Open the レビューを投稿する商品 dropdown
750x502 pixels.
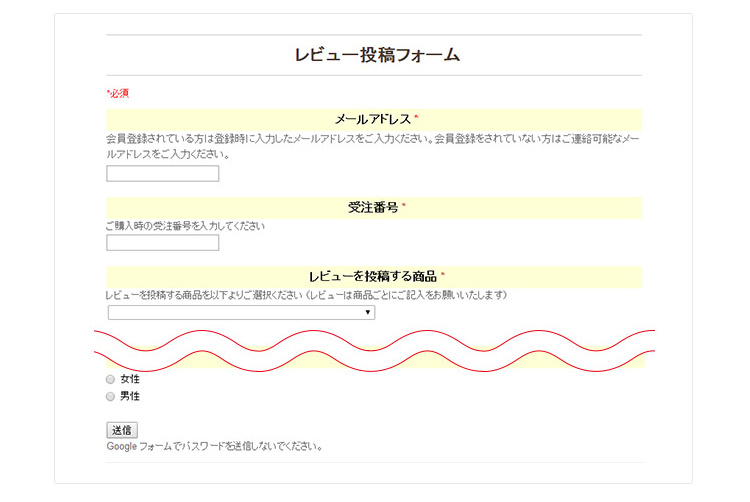(242, 312)
